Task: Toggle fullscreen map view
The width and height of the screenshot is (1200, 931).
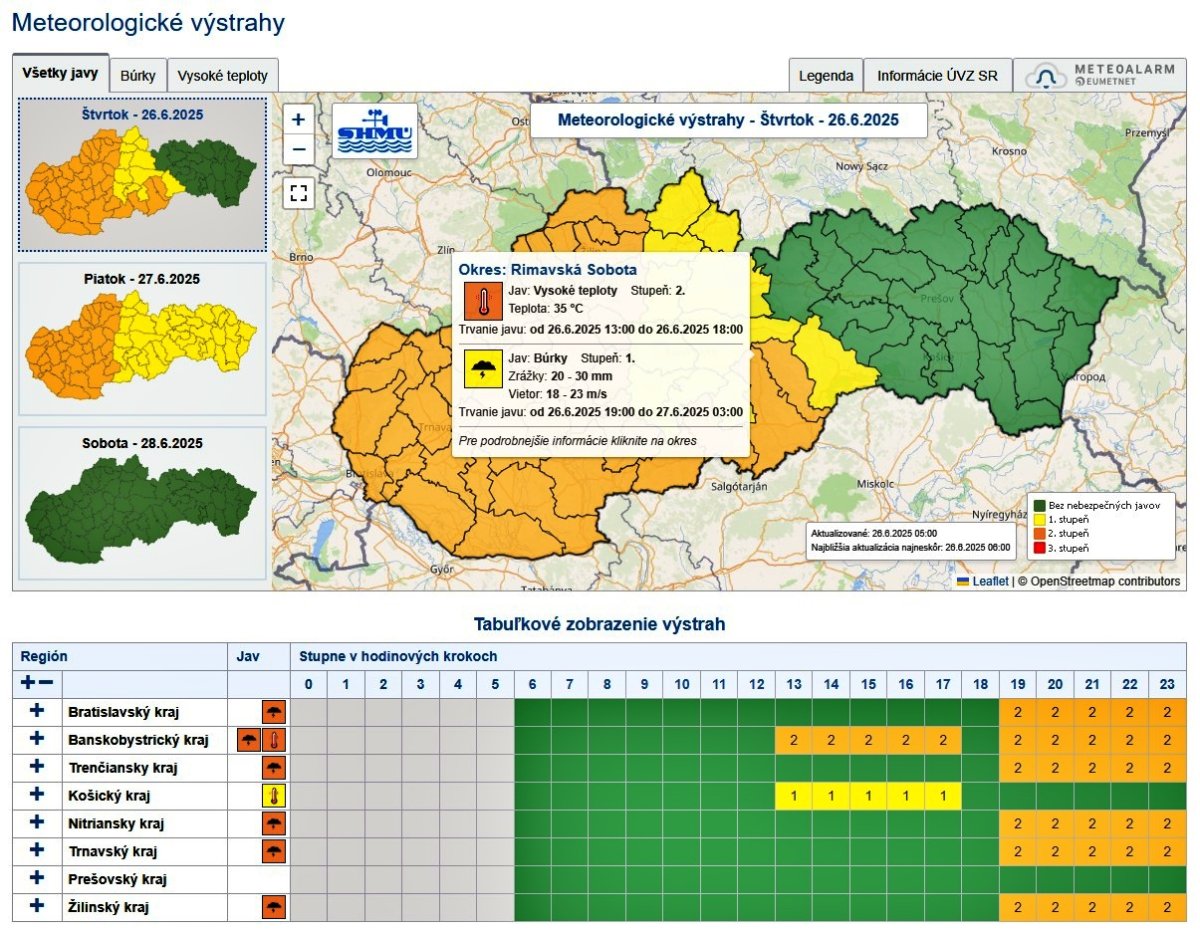Action: pyautogui.click(x=298, y=193)
